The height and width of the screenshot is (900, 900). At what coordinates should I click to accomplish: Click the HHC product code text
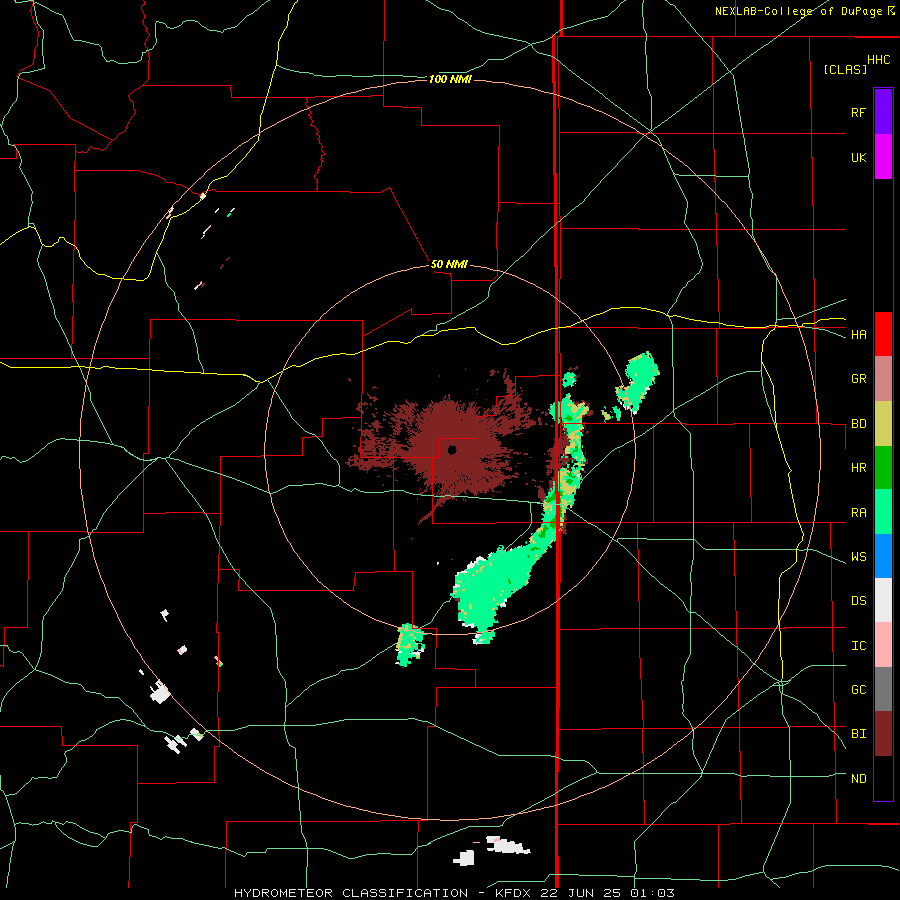879,60
